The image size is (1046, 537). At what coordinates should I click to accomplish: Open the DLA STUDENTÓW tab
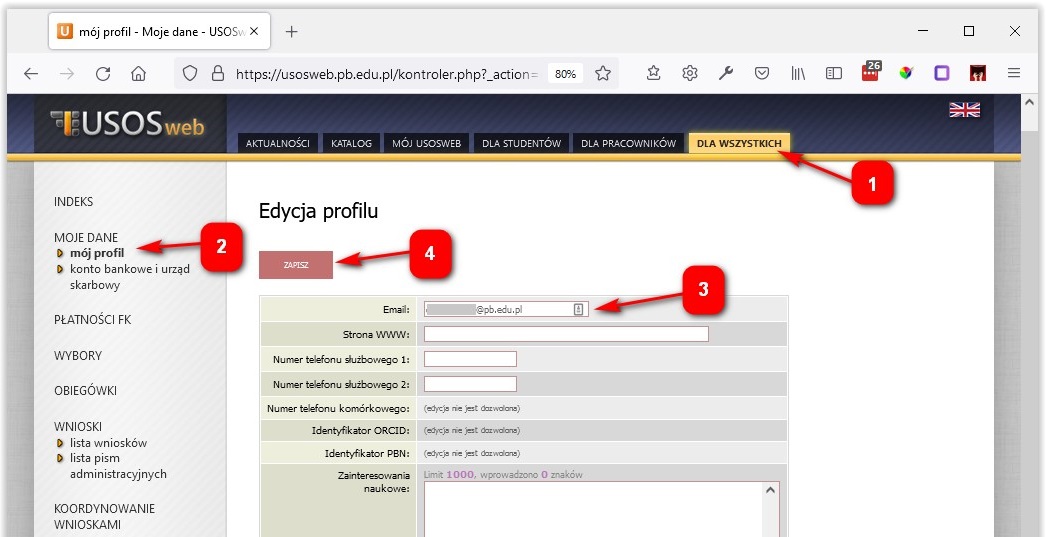tap(522, 143)
